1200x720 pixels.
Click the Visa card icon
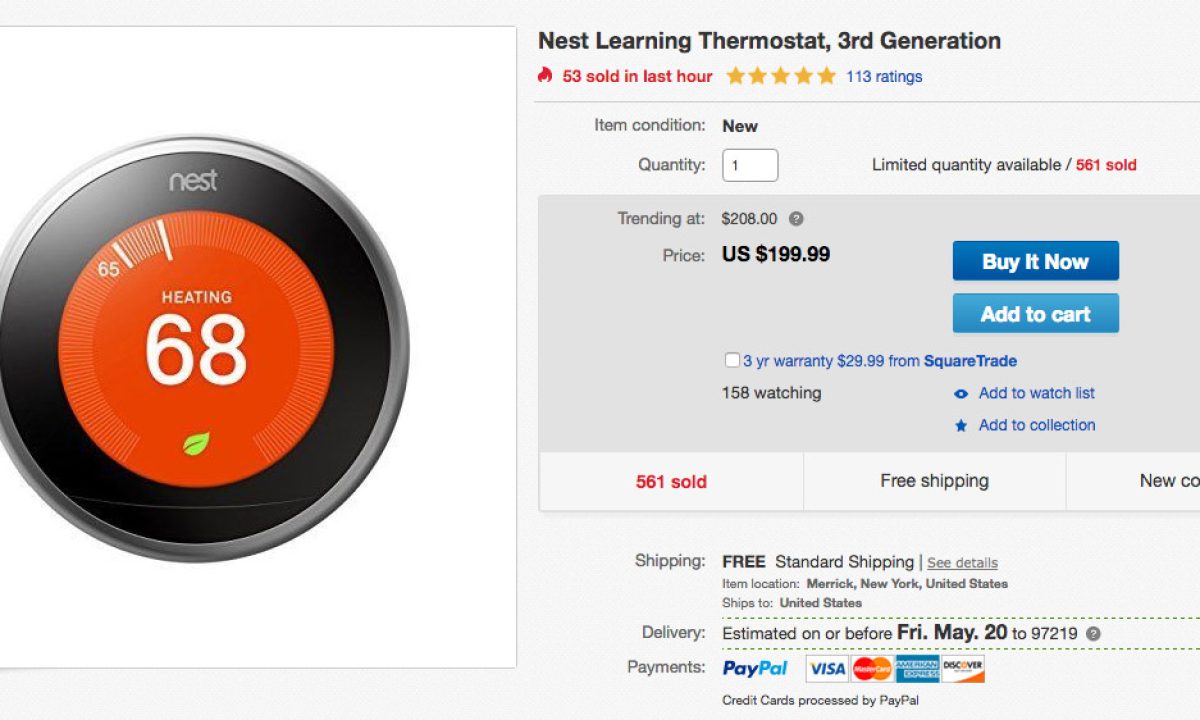pos(827,668)
